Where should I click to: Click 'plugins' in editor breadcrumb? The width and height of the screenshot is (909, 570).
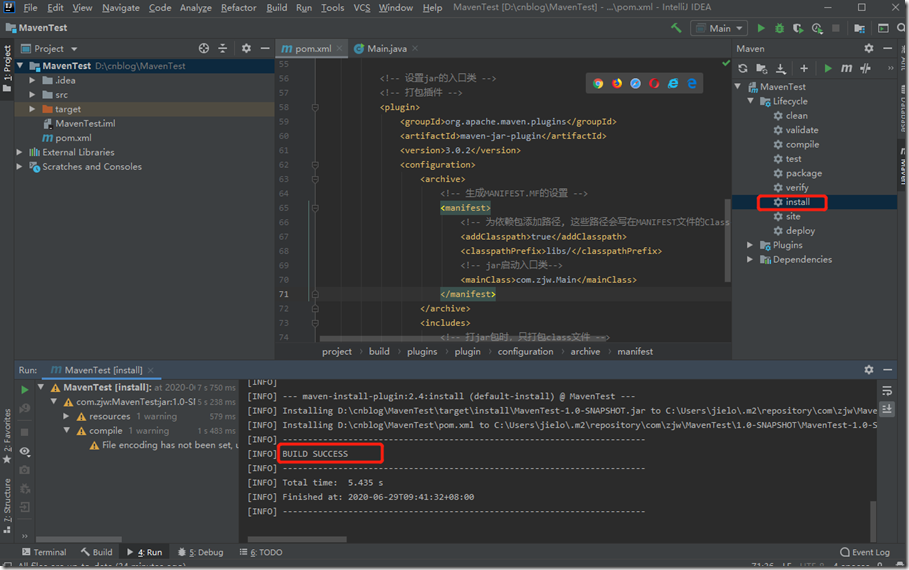[x=422, y=351]
